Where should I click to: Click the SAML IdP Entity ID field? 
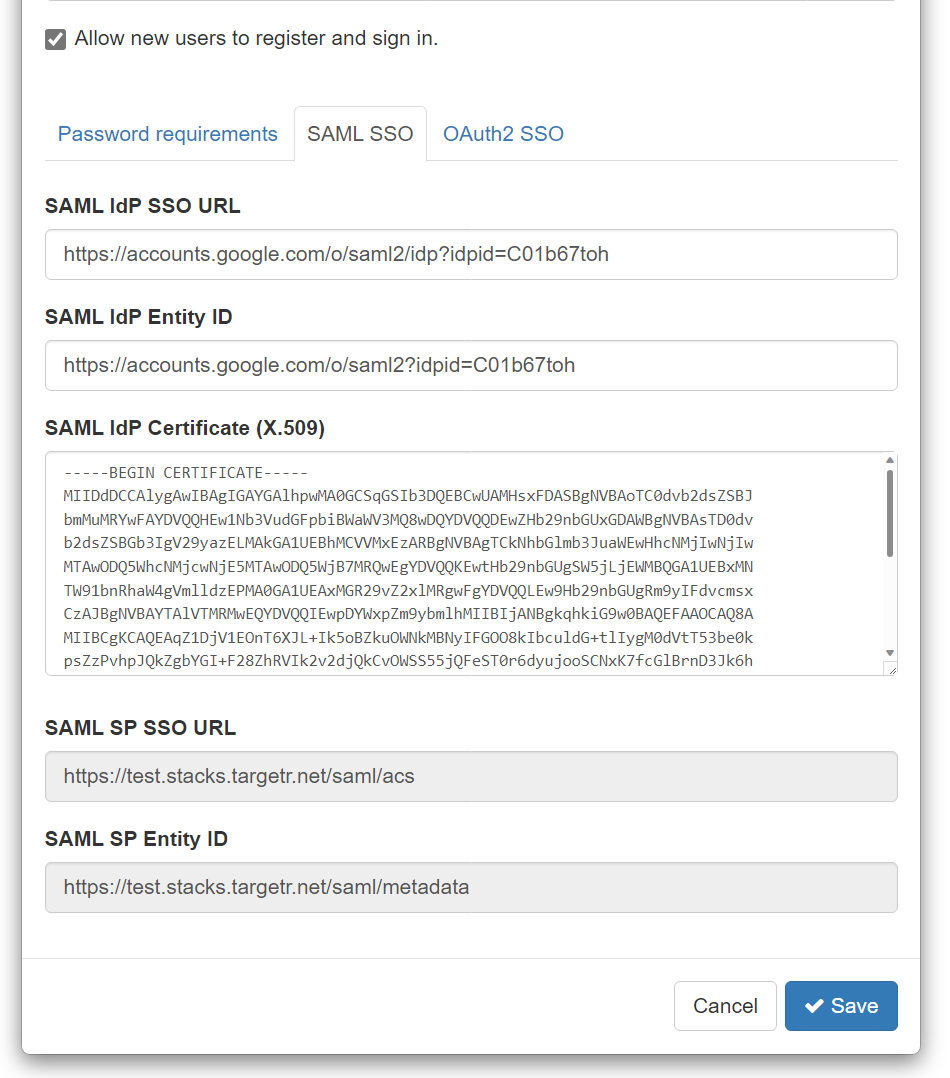[x=472, y=365]
